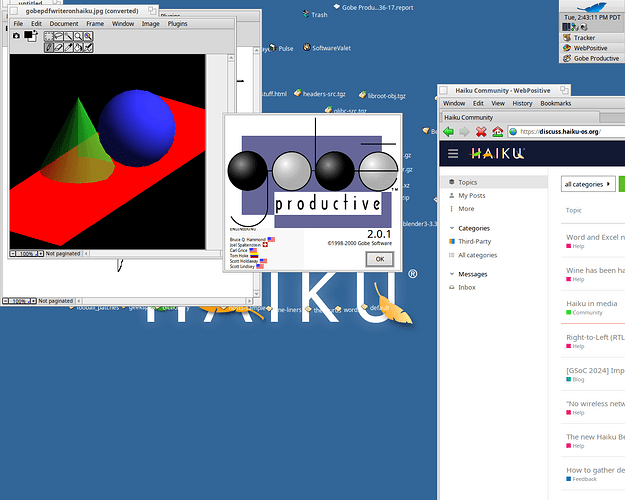Click the process controller tray icon
The image size is (625, 500).
tap(566, 27)
